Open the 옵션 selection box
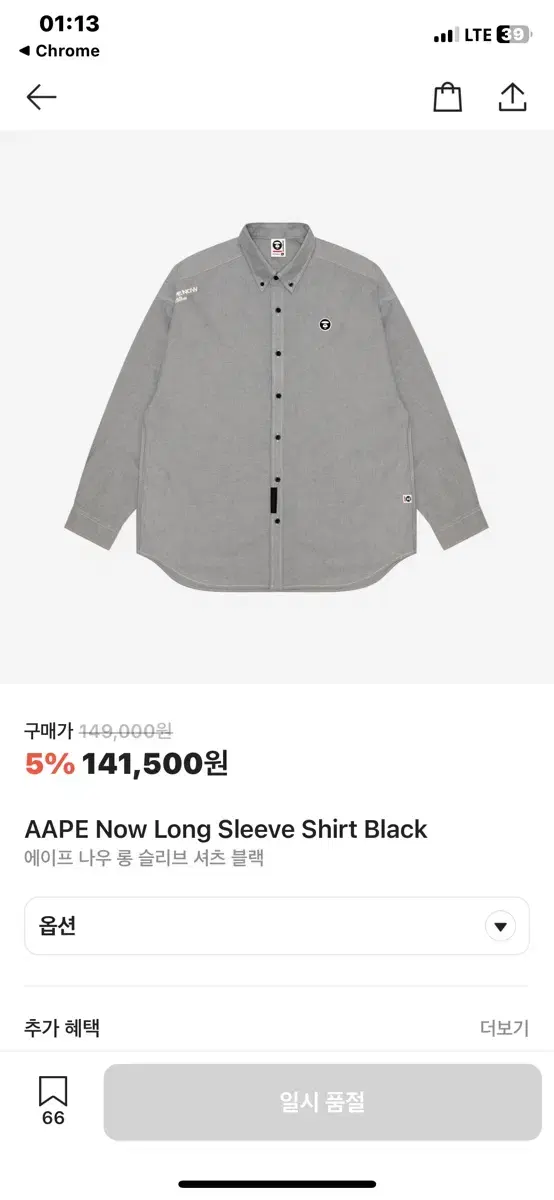 click(277, 926)
